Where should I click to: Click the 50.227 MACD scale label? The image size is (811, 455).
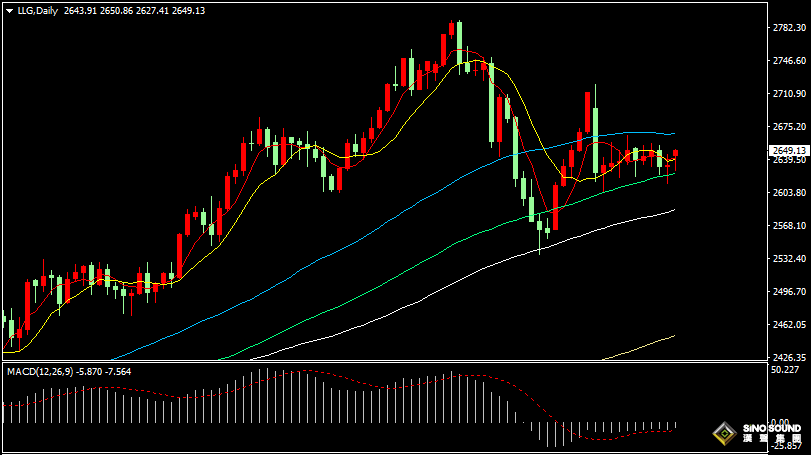point(785,370)
